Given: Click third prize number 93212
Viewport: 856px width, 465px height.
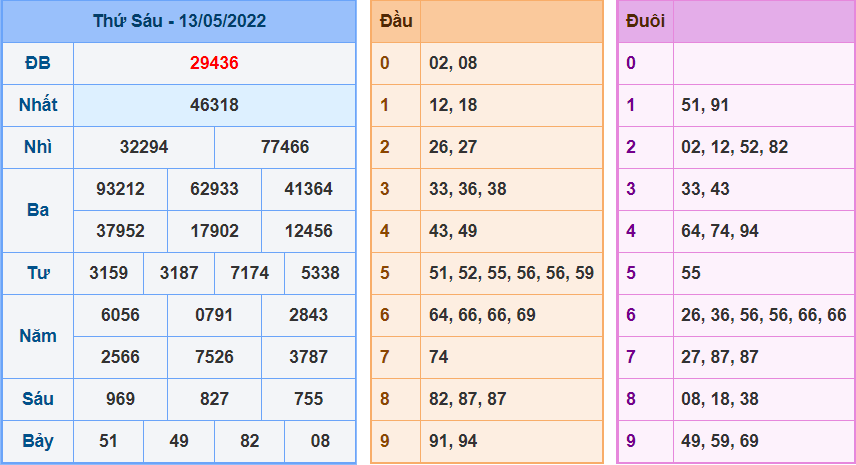Looking at the screenshot, I should coord(121,189).
